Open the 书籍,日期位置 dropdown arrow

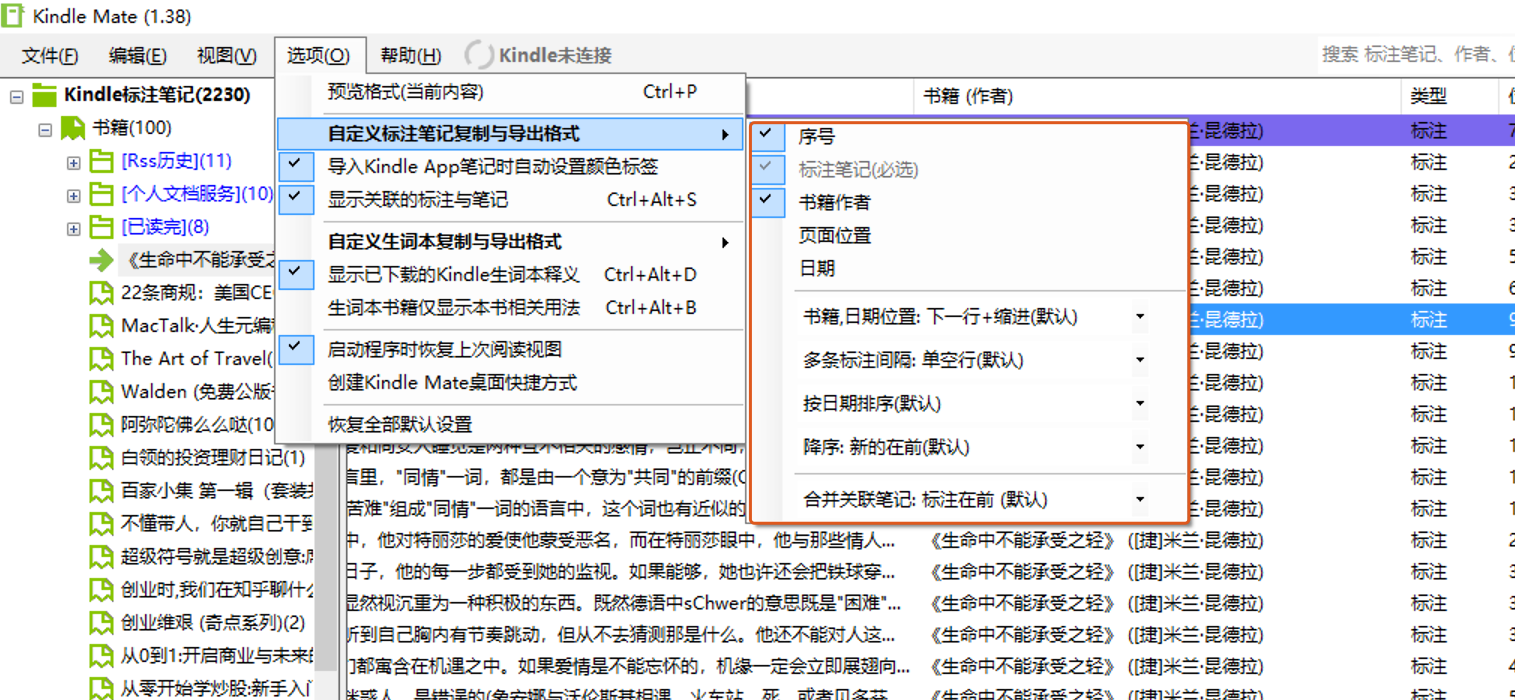click(1140, 317)
